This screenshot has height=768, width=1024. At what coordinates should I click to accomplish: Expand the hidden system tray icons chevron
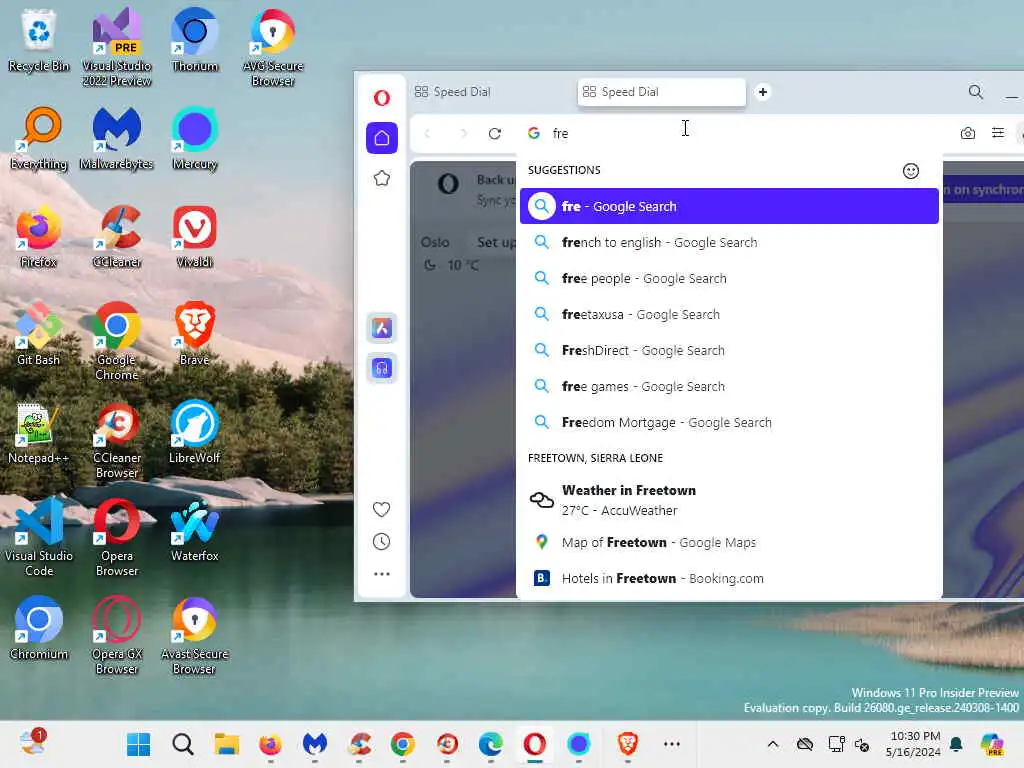click(773, 744)
